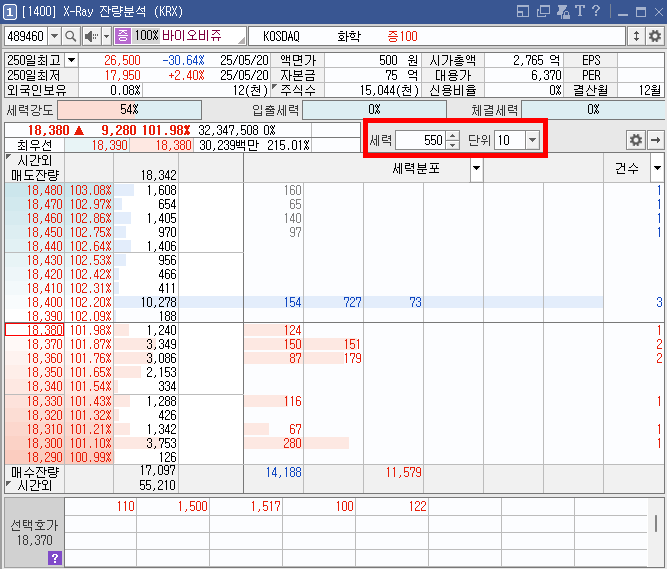Open the 250일최고 period dropdown
This screenshot has width=667, height=569.
[x=71, y=60]
